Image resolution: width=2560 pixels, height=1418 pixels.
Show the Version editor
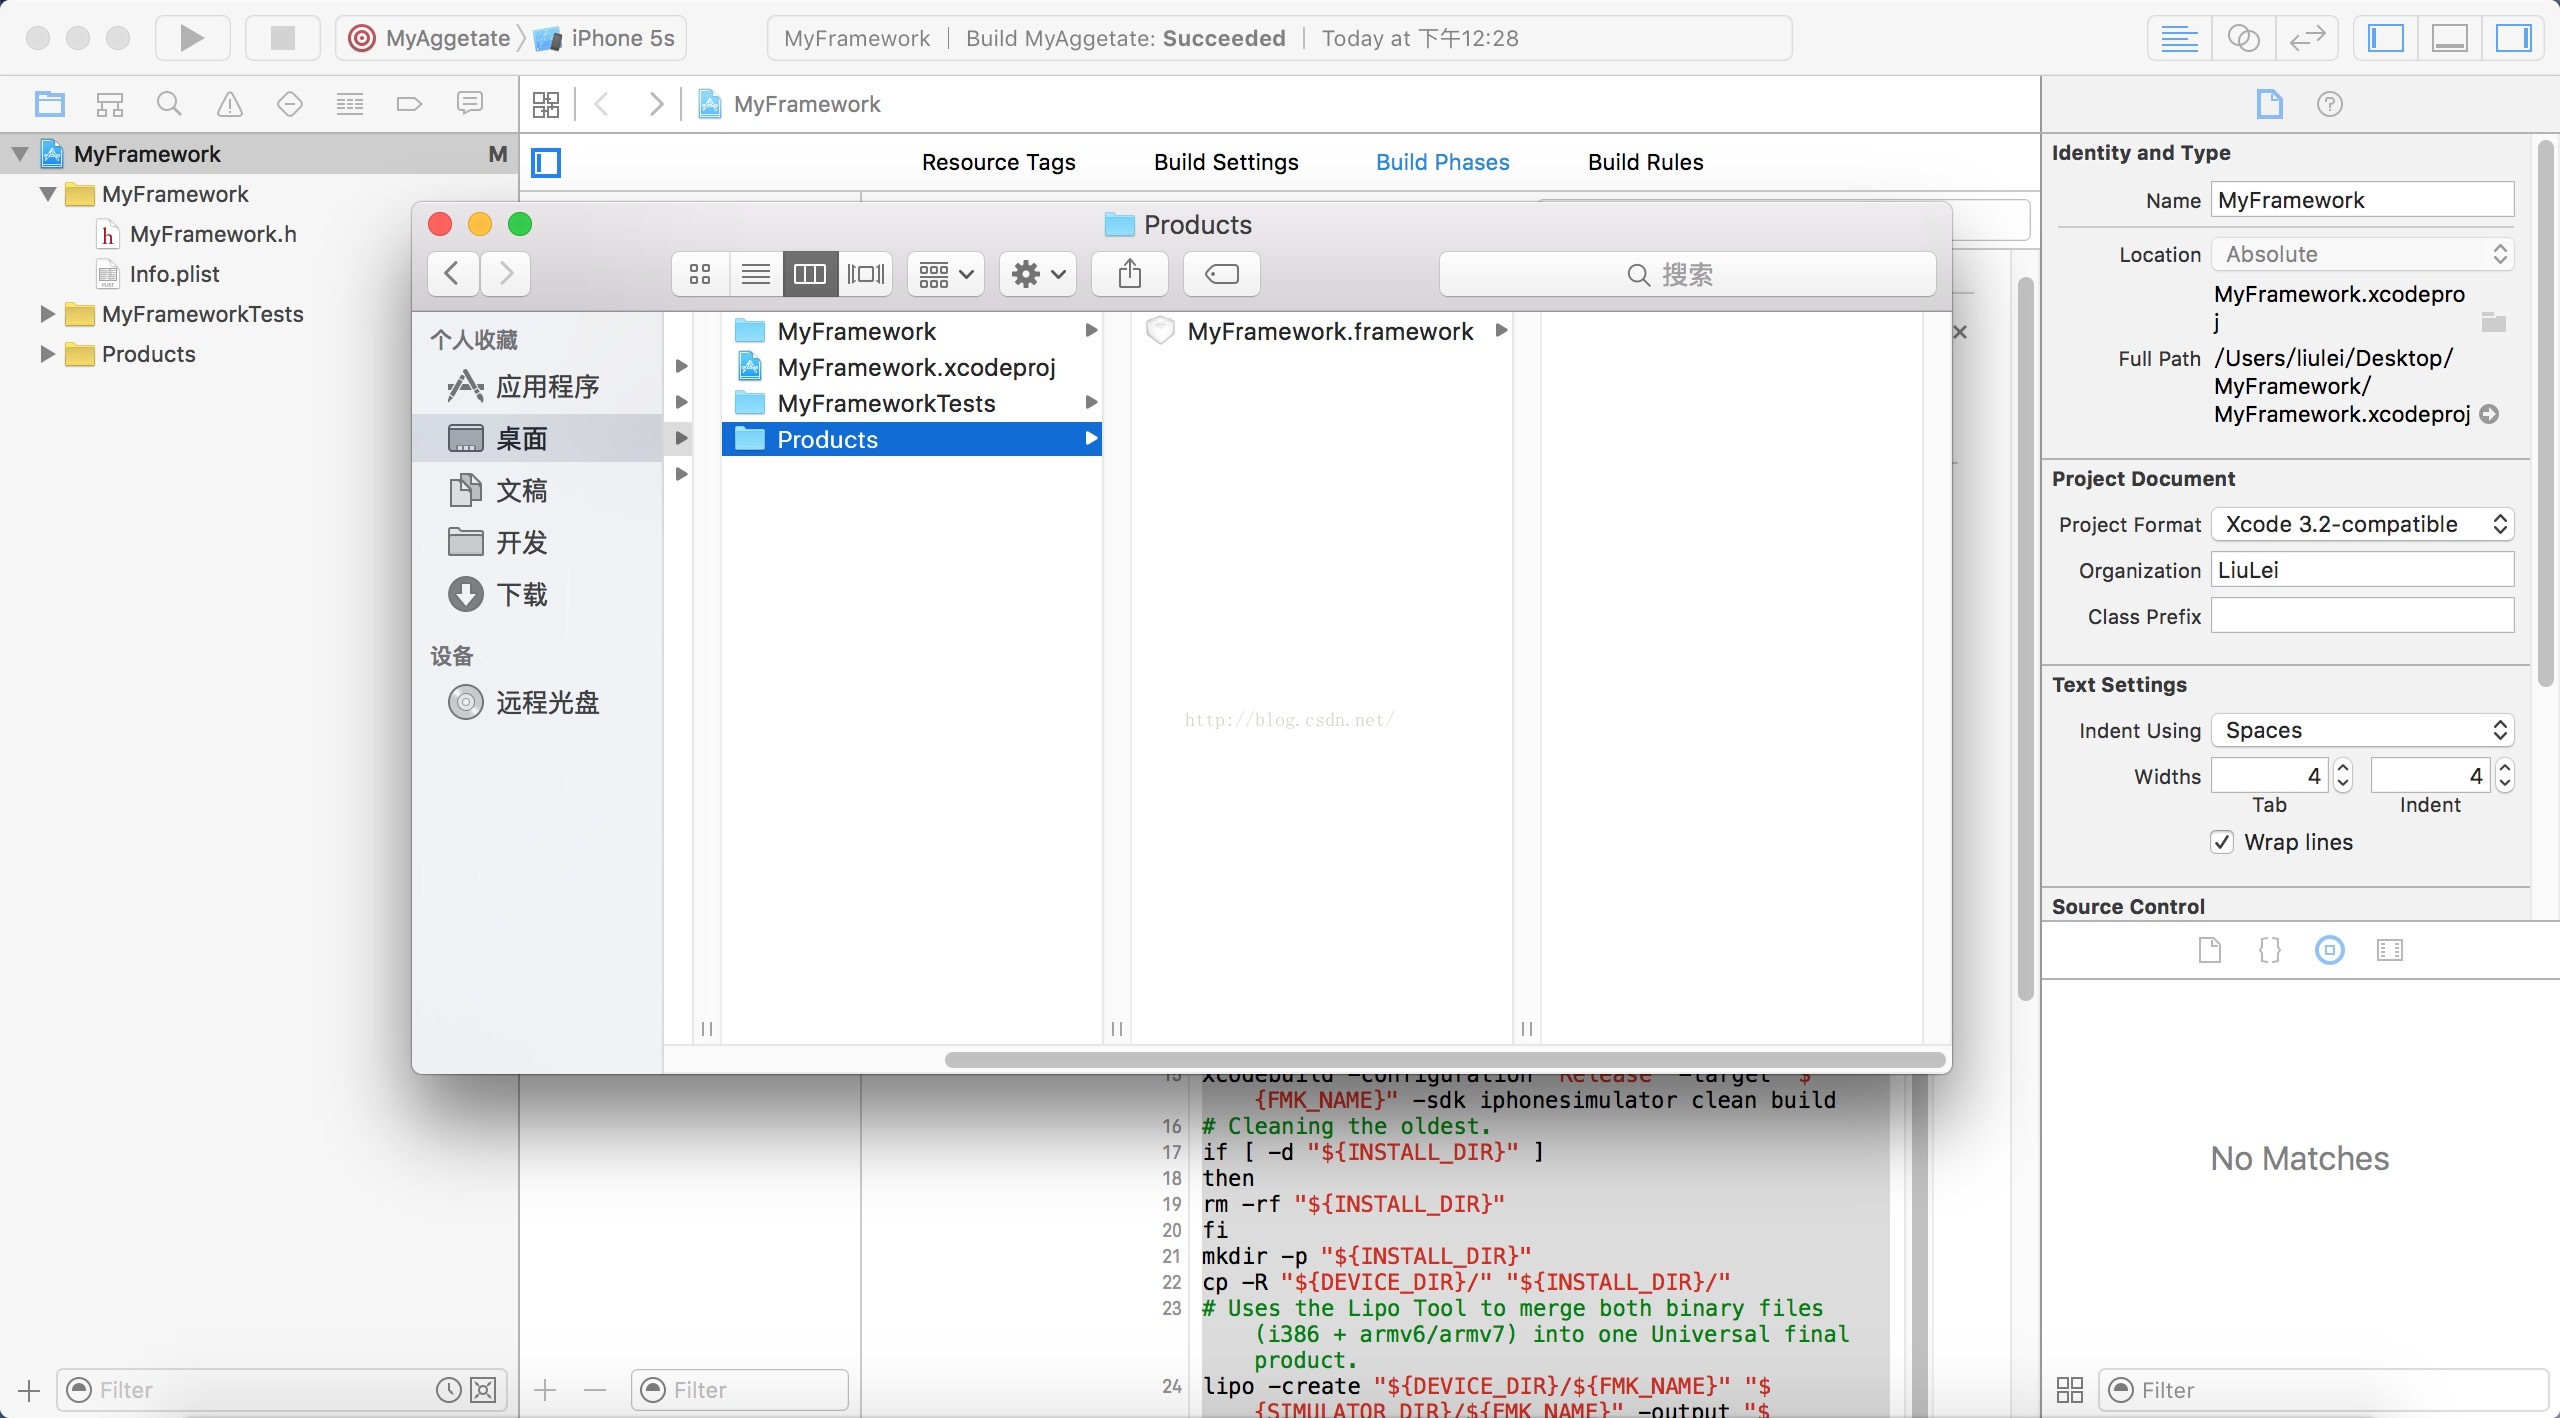[x=2307, y=38]
